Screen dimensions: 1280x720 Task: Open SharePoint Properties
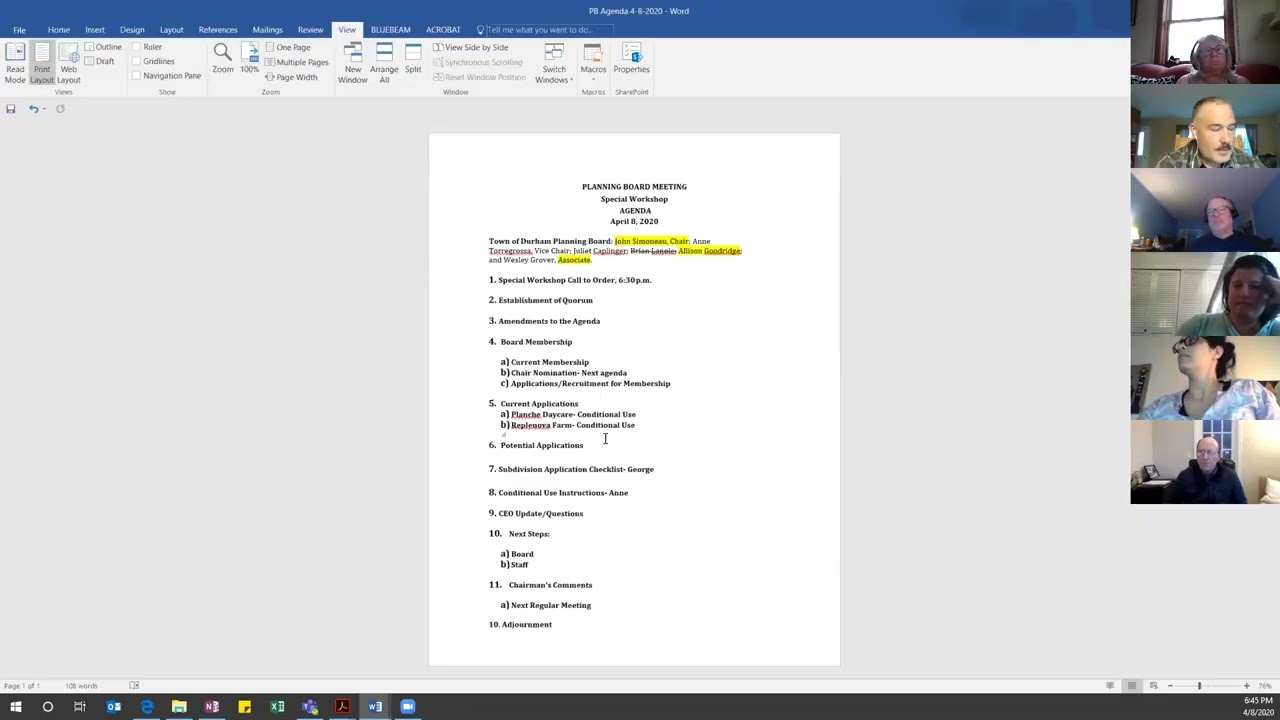tap(631, 58)
